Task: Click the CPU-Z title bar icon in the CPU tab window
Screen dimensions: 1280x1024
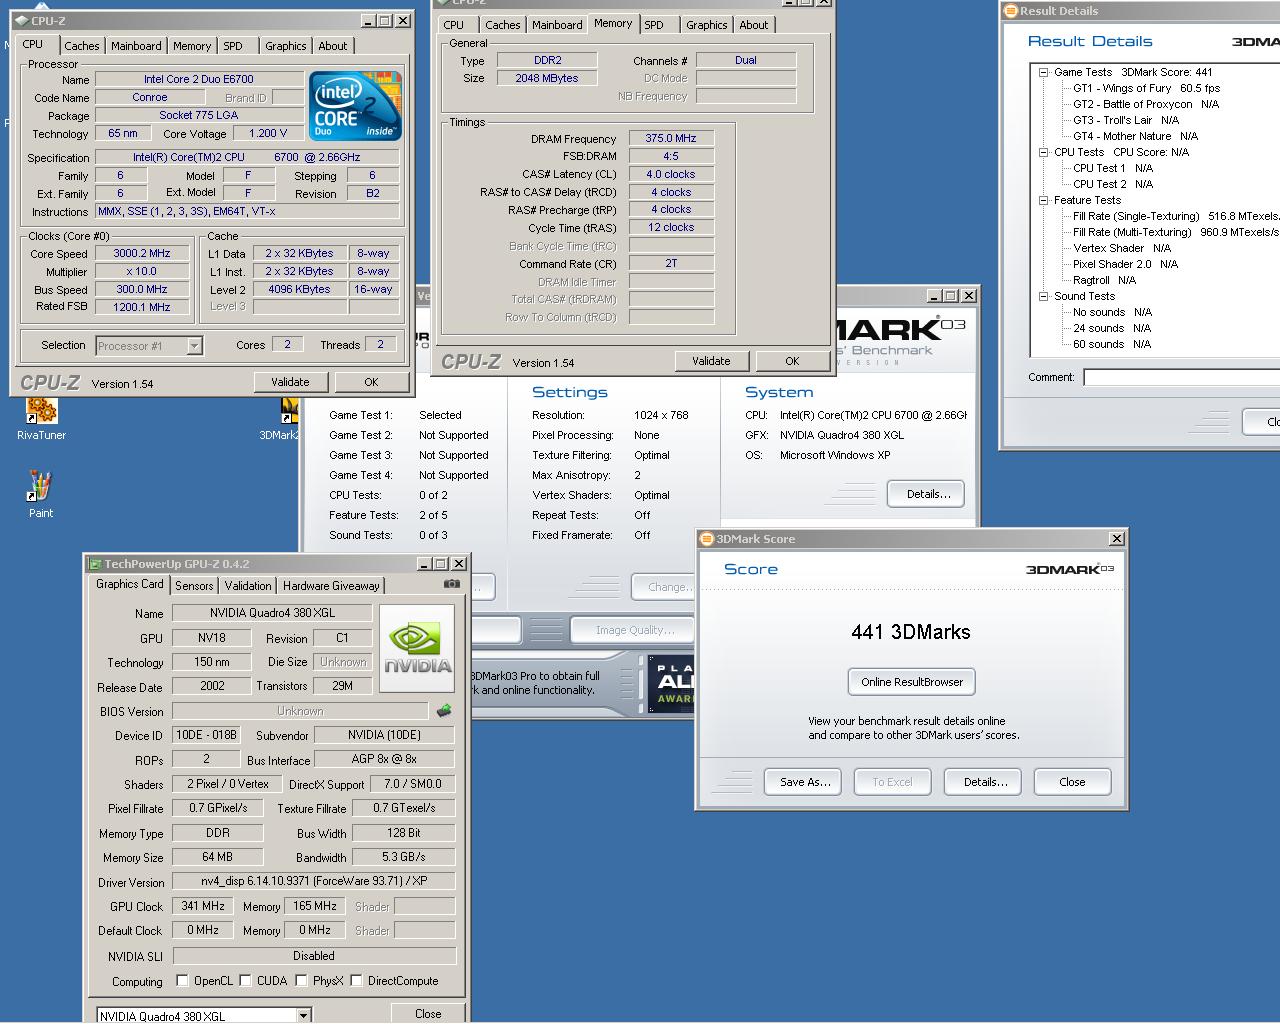Action: [21, 20]
